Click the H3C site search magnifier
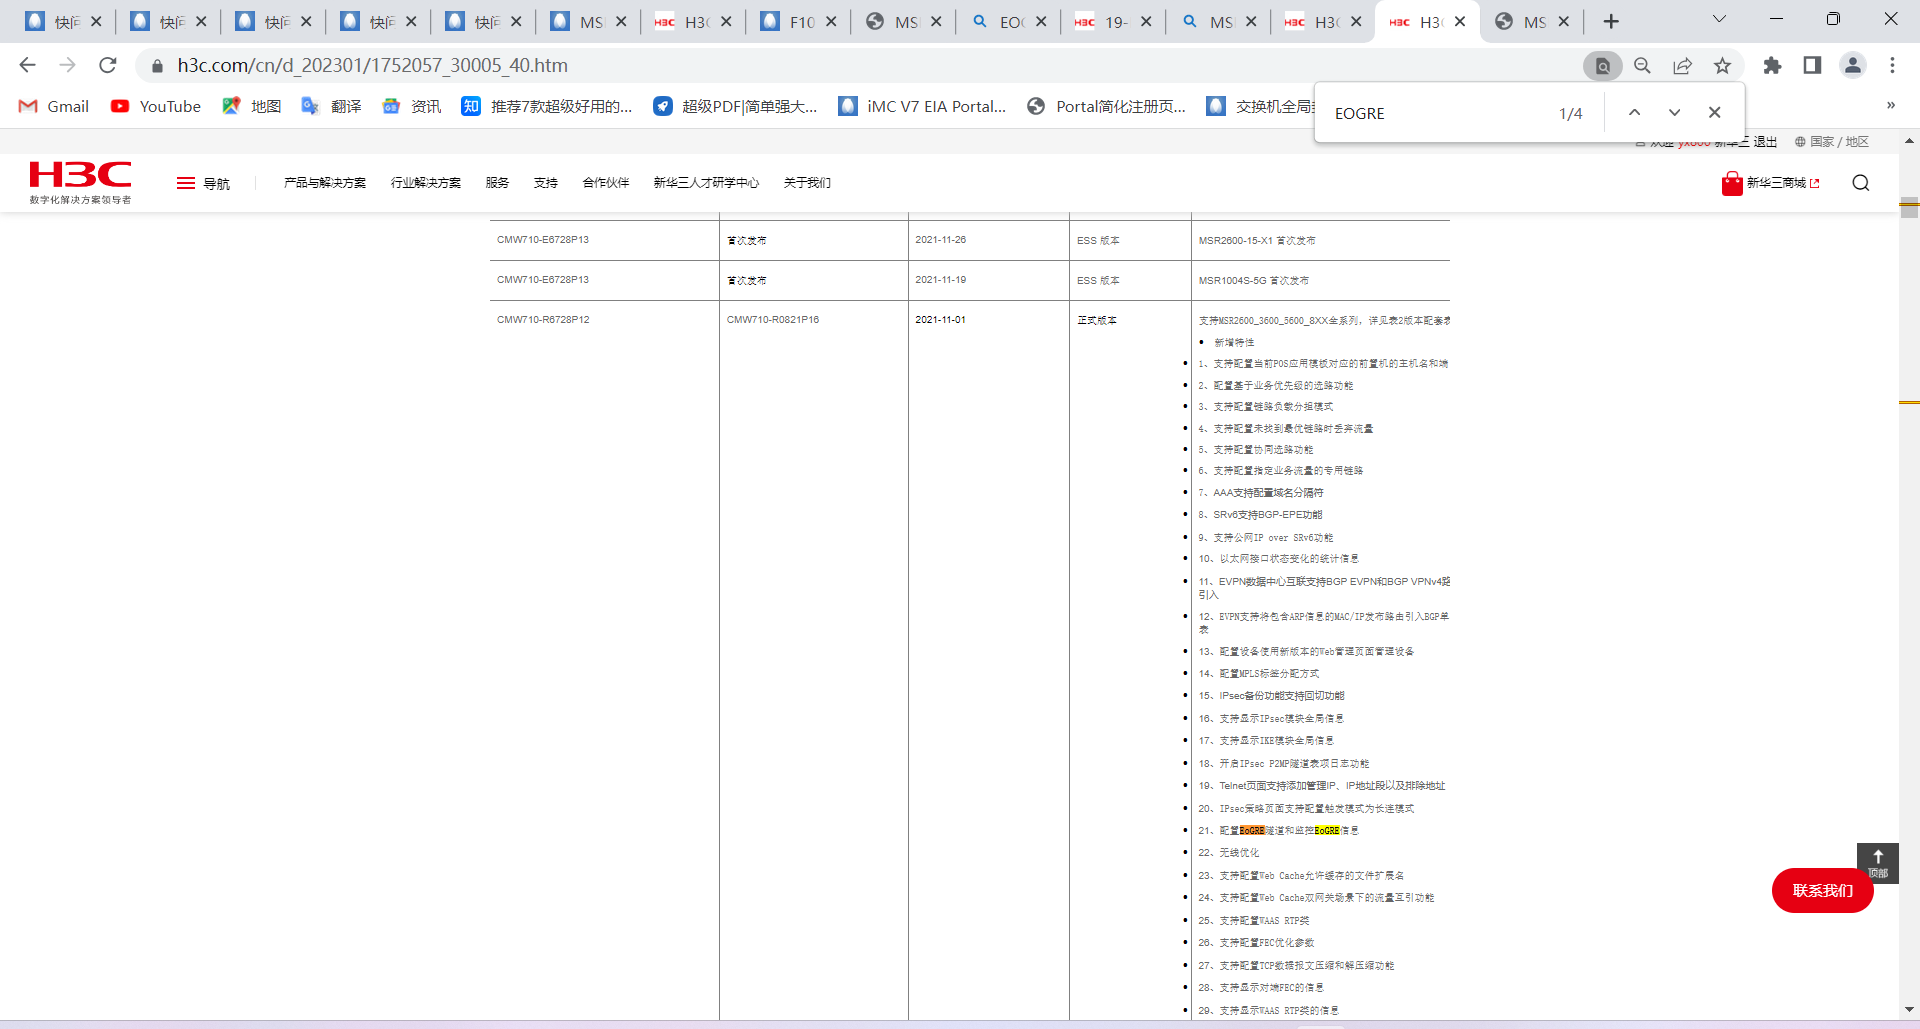This screenshot has height=1029, width=1920. (1860, 183)
